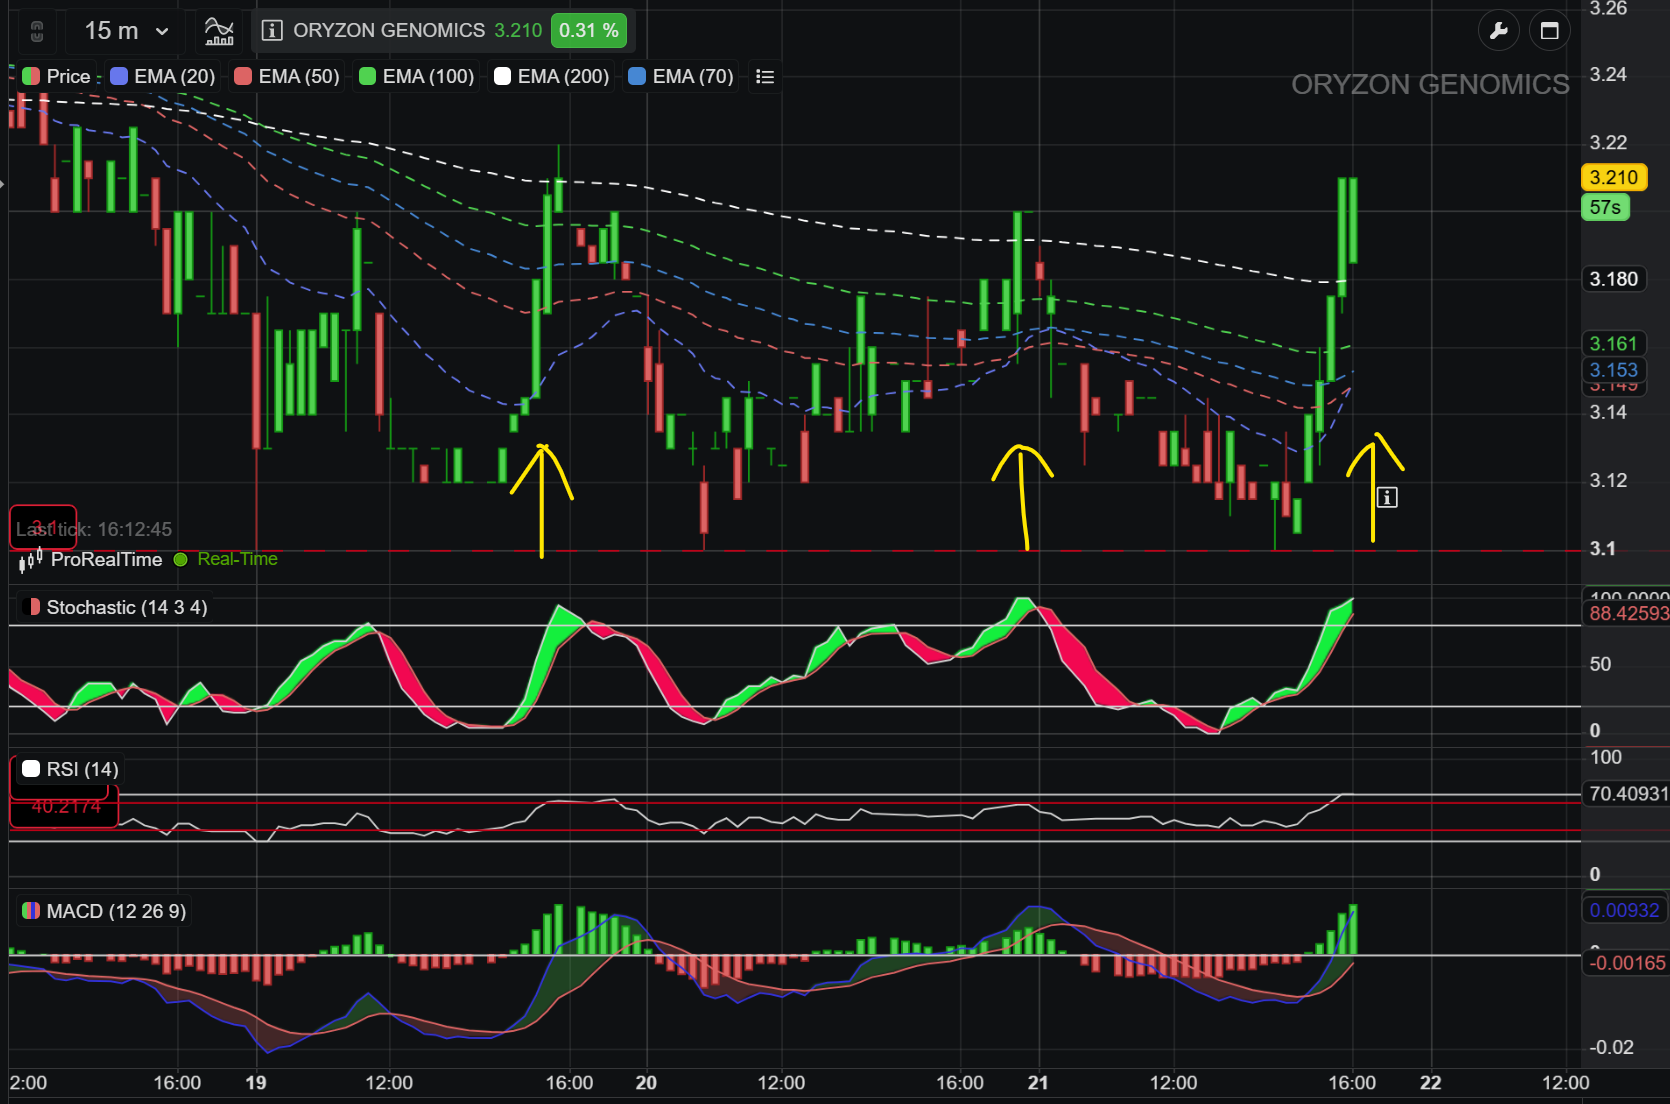This screenshot has width=1670, height=1104.
Task: Open Oryzon Genomics info icon
Action: coord(272,31)
